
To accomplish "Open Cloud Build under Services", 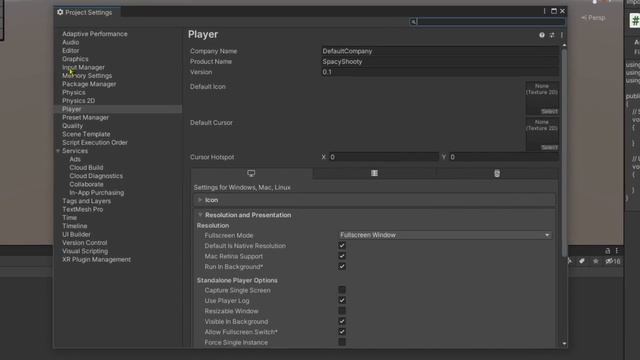I will click(86, 168).
